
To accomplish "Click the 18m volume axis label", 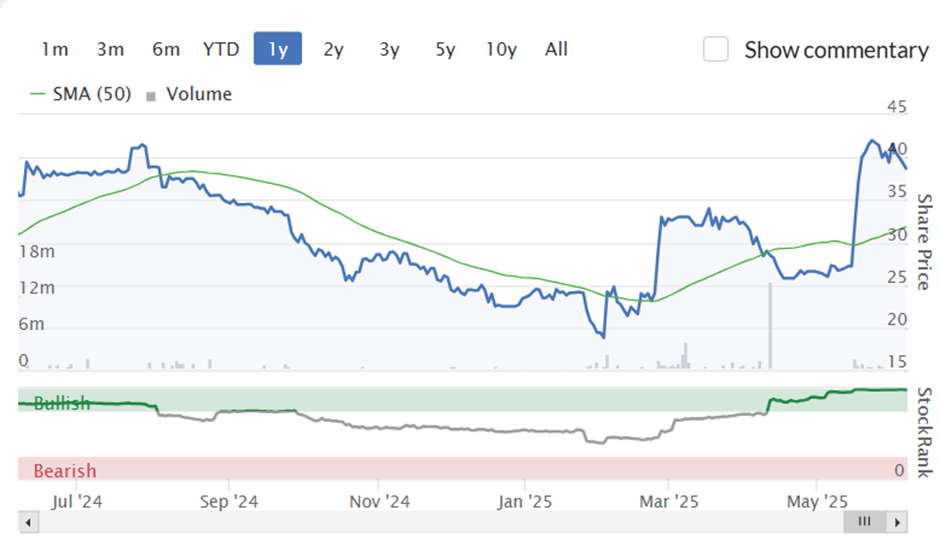I will pyautogui.click(x=37, y=251).
